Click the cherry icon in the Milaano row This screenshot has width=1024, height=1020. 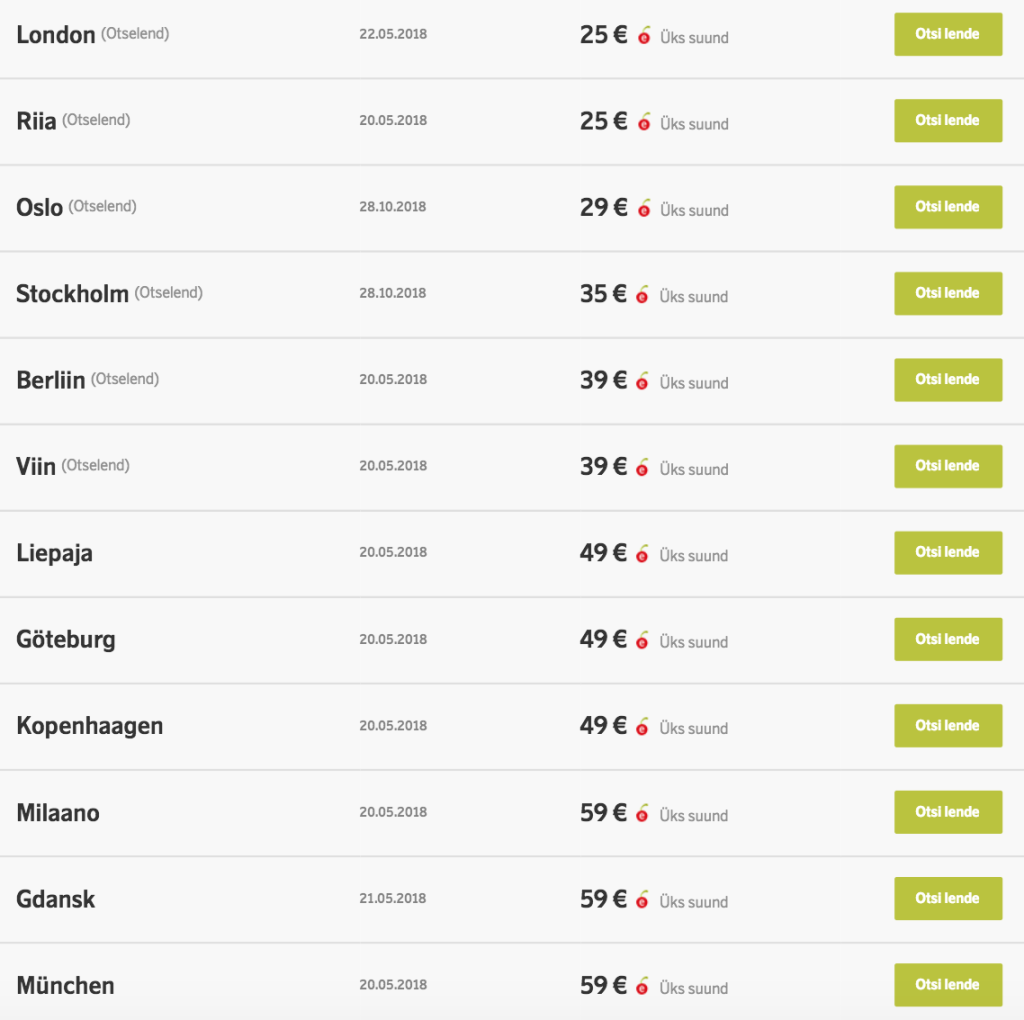(x=644, y=814)
